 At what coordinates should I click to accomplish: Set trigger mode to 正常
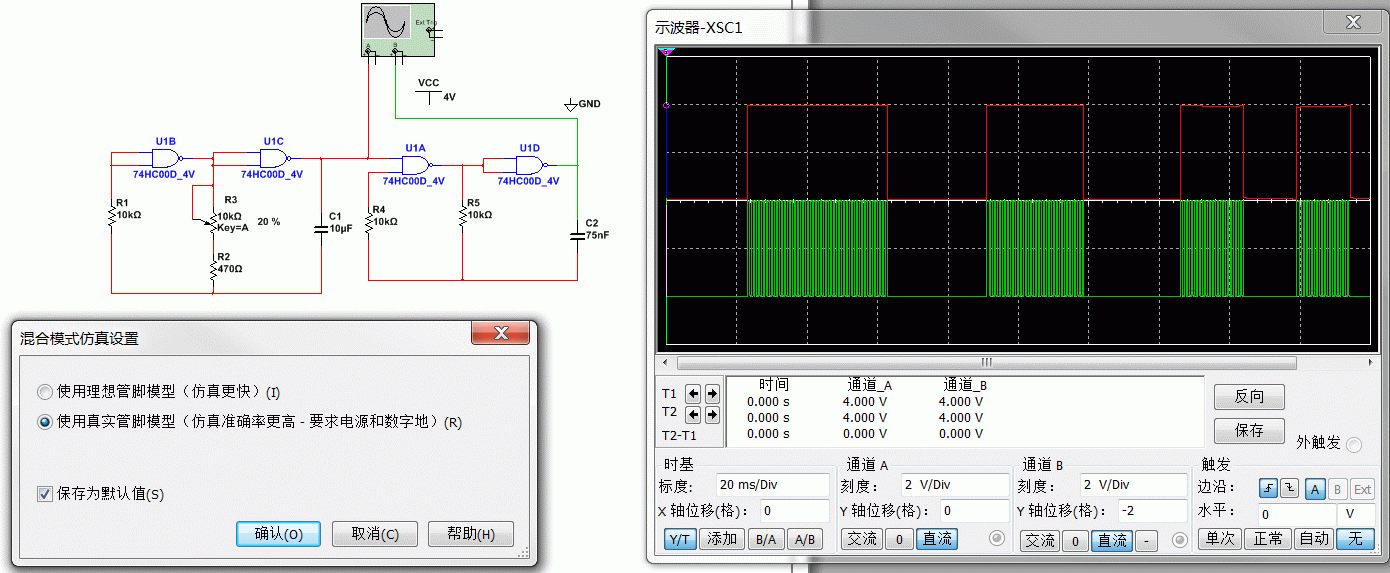tap(1268, 538)
